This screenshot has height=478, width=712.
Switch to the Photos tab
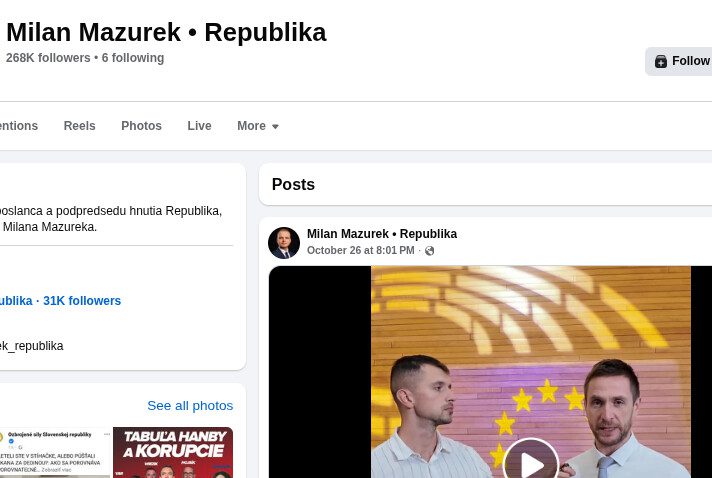[x=141, y=126]
